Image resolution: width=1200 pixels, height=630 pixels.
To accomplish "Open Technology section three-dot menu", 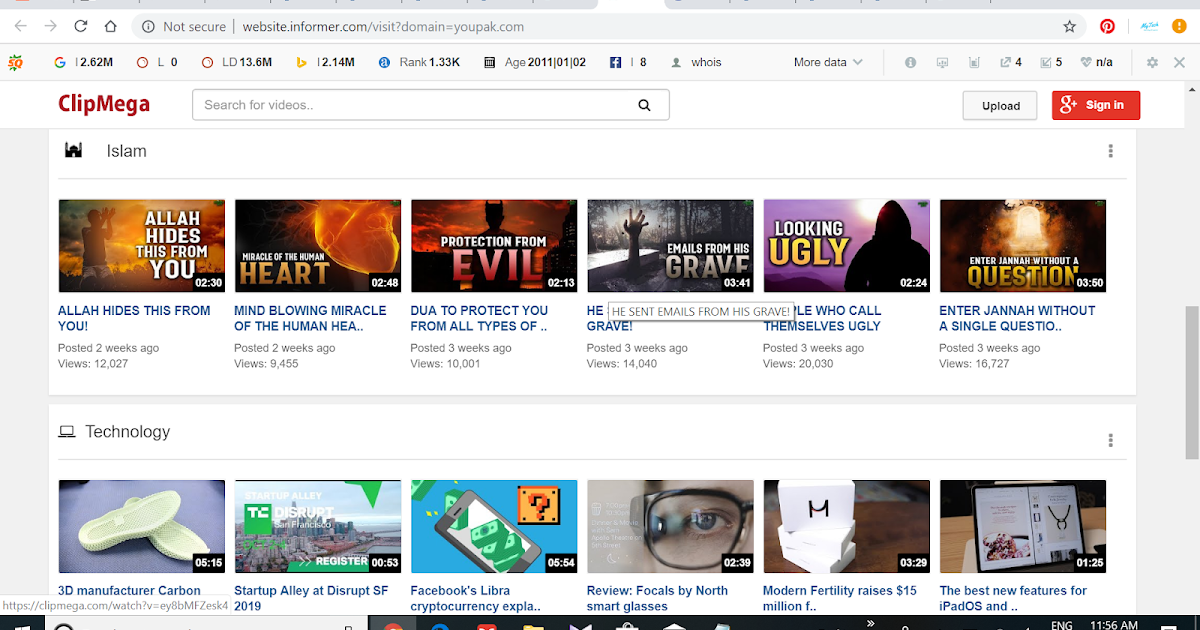I will tap(1111, 440).
